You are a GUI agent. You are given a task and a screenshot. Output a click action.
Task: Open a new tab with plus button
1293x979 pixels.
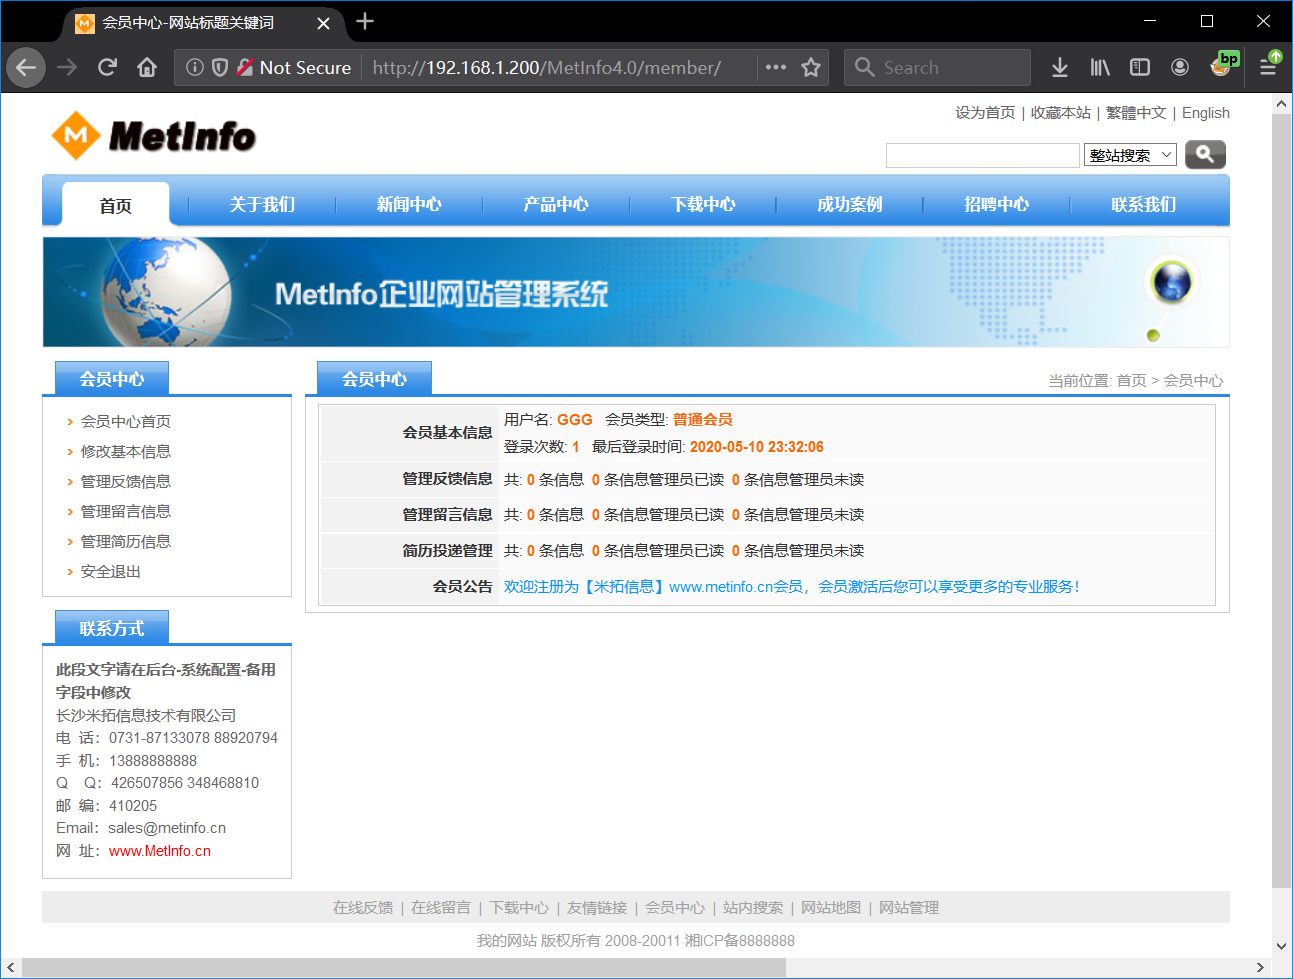tap(365, 21)
